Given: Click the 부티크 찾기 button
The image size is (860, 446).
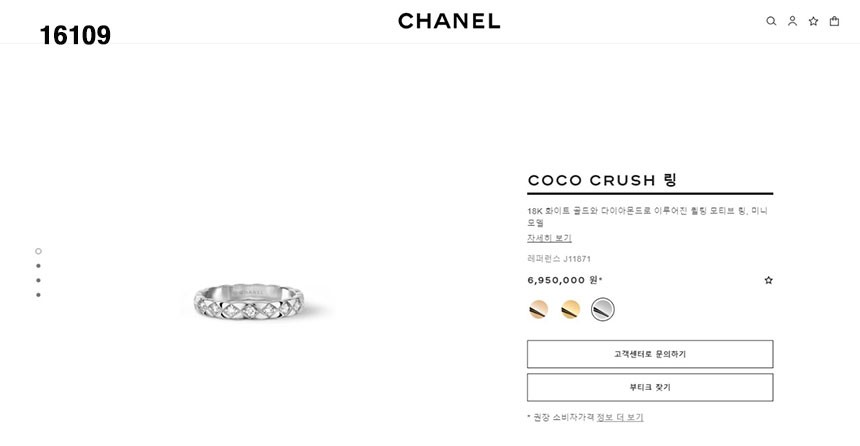Looking at the screenshot, I should [650, 387].
